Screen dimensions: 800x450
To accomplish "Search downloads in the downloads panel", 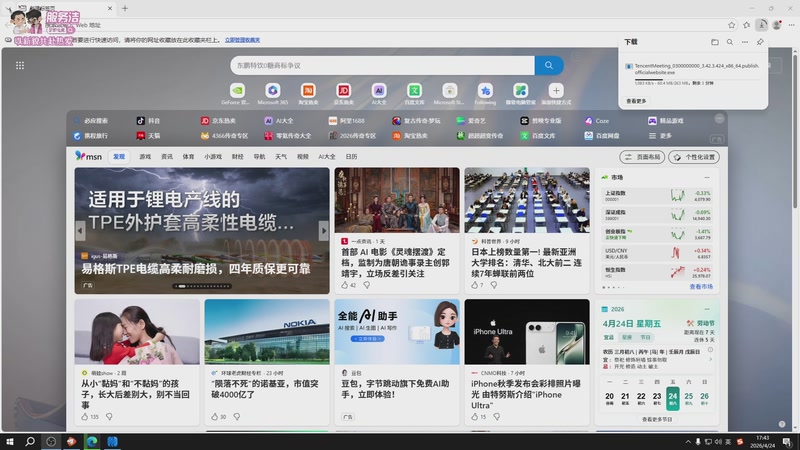I will tap(730, 42).
